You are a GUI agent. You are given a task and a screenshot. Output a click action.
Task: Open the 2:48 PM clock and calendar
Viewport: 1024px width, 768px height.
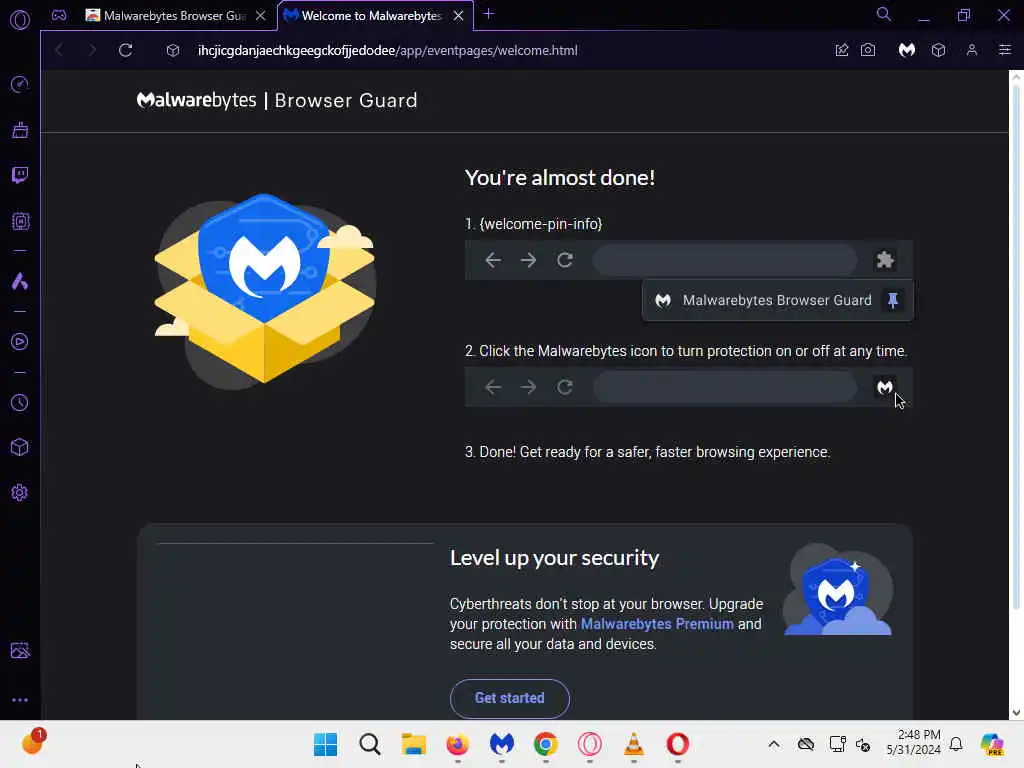tap(914, 743)
